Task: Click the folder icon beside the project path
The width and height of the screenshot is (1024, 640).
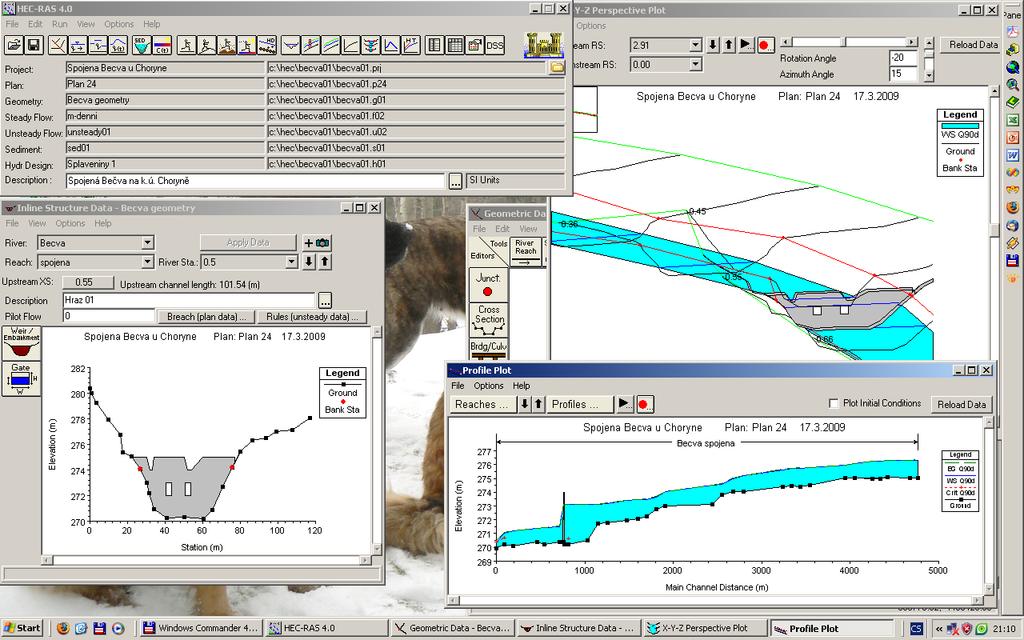Action: pos(556,67)
